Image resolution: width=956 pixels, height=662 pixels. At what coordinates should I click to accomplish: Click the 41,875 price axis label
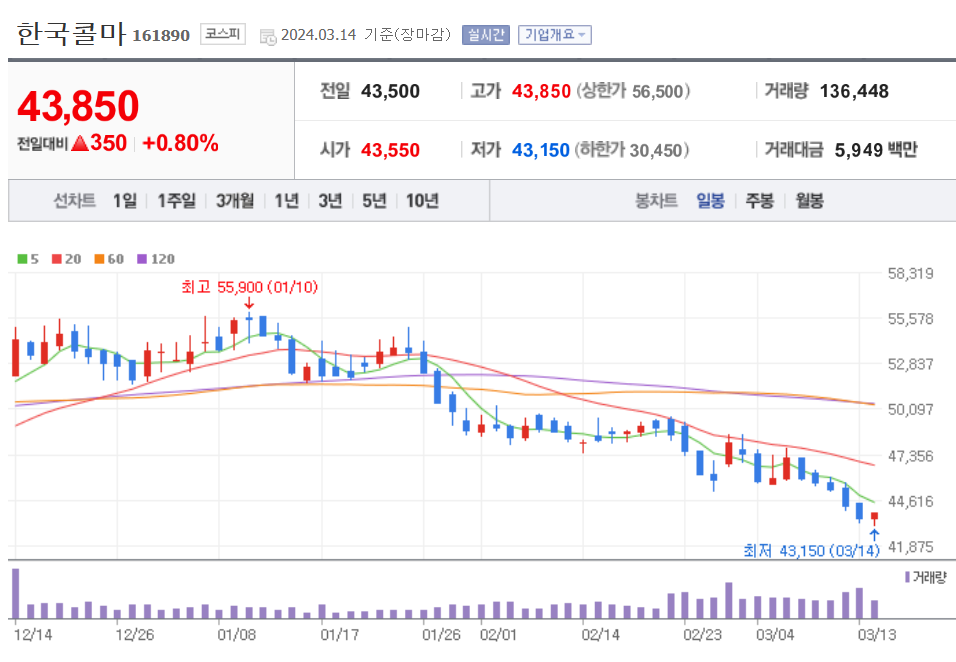tap(910, 547)
